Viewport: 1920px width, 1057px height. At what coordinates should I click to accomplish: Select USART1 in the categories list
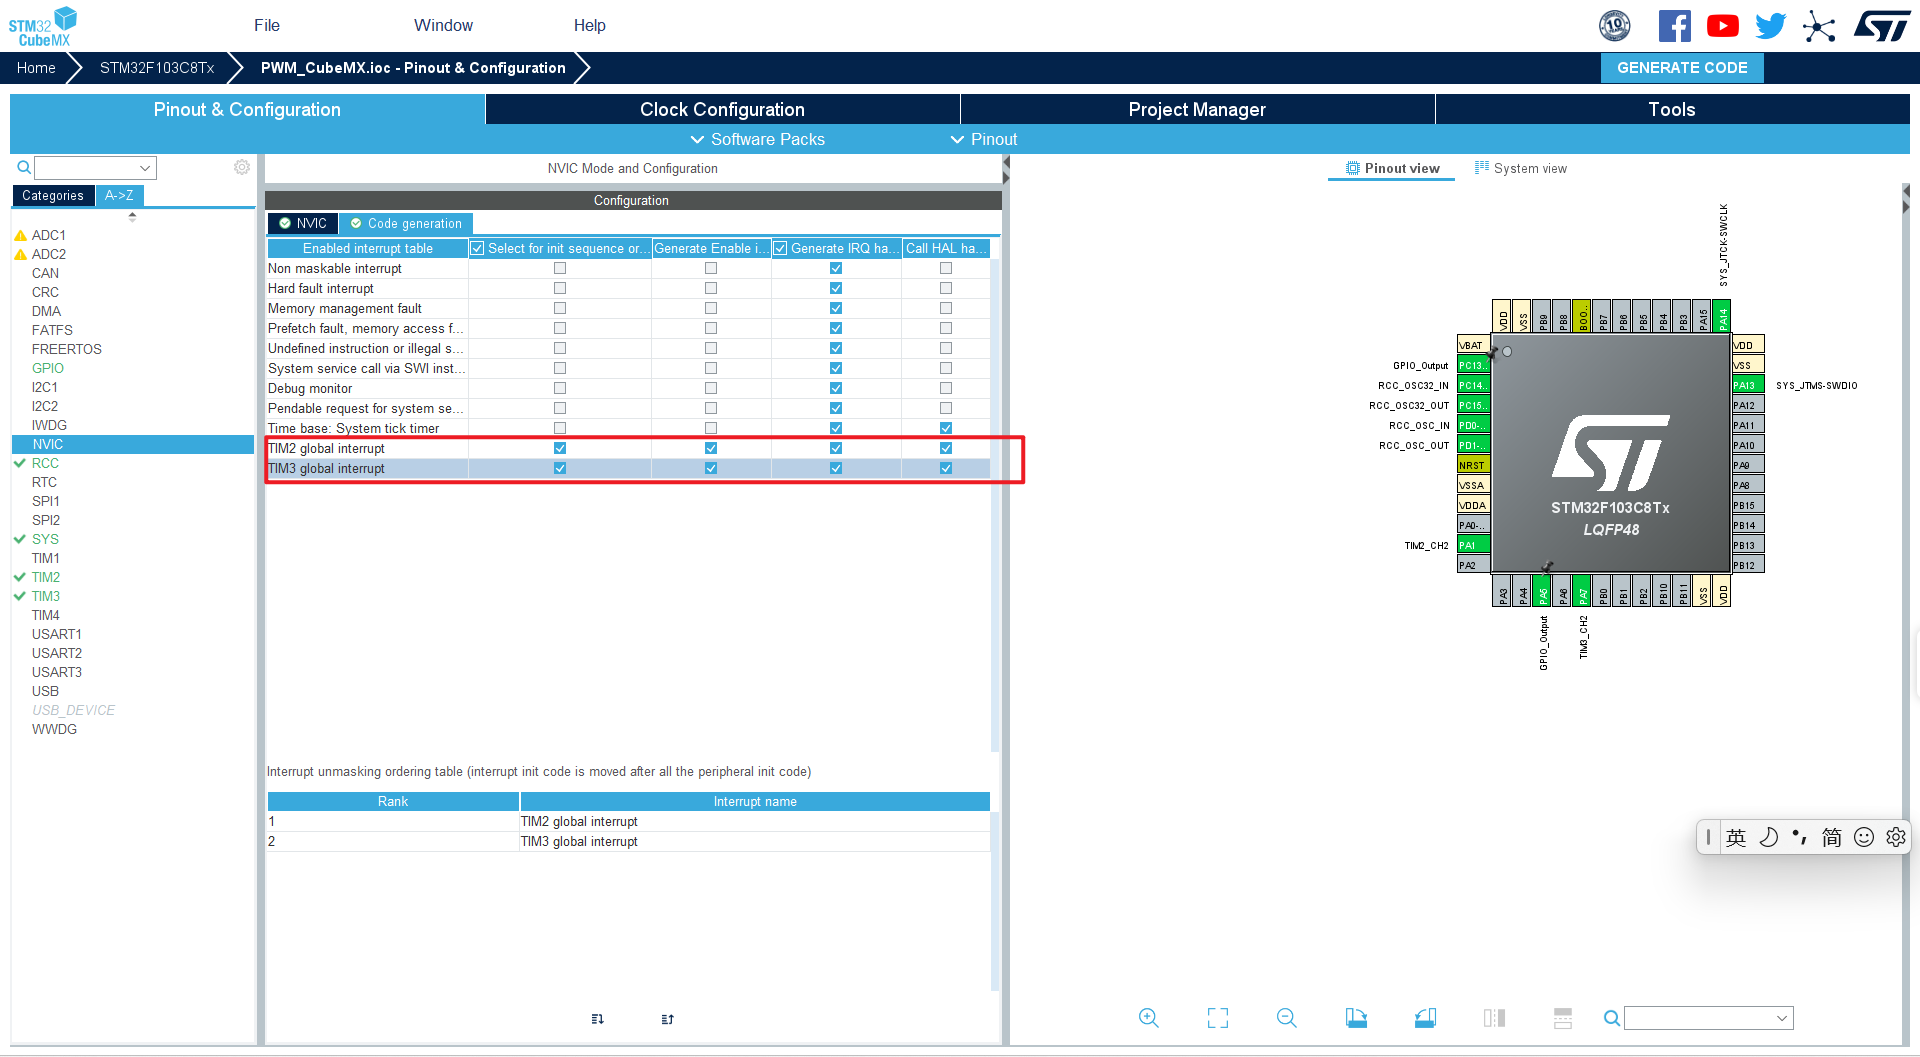(56, 634)
